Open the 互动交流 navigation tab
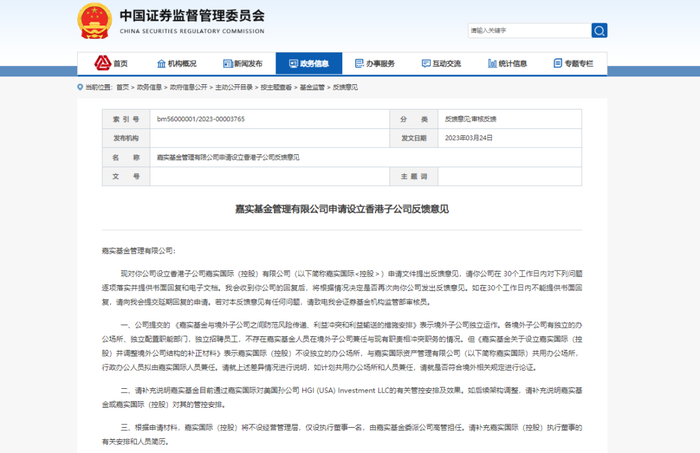The width and height of the screenshot is (700, 453). pyautogui.click(x=442, y=63)
